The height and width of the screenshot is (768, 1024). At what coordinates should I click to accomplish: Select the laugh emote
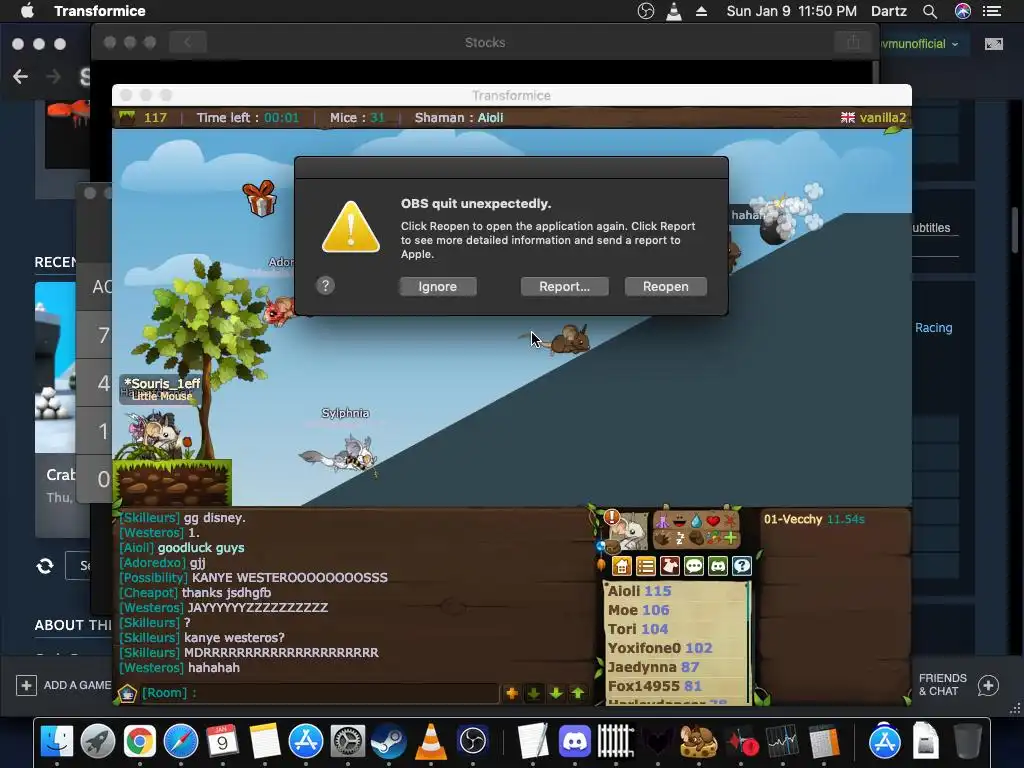[x=679, y=521]
